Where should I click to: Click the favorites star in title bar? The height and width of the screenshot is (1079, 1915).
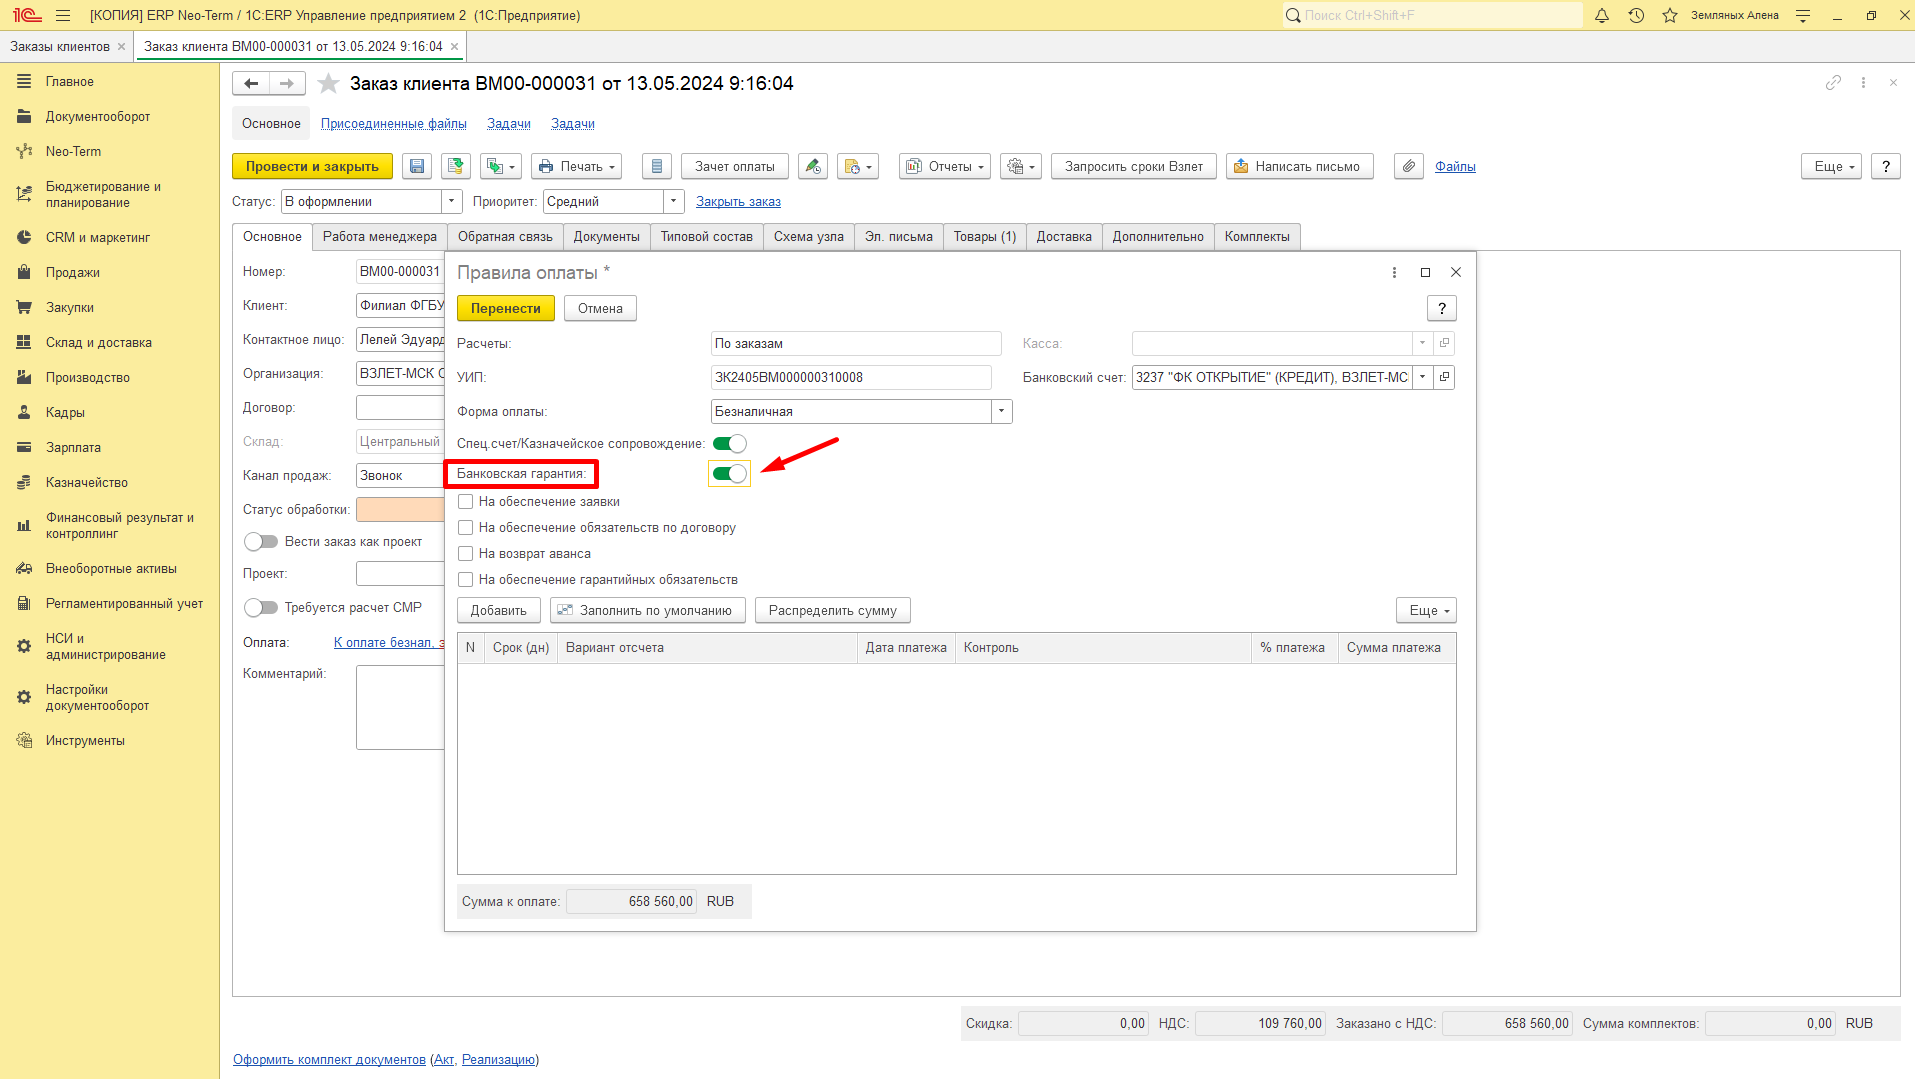tap(1669, 15)
